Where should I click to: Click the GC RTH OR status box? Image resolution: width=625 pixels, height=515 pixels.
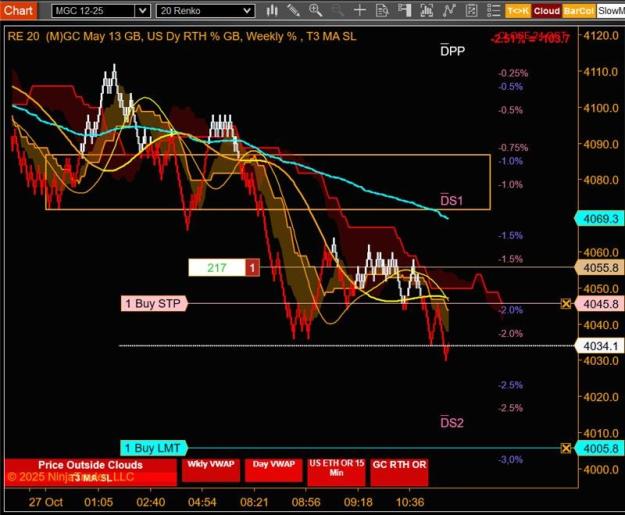(399, 472)
